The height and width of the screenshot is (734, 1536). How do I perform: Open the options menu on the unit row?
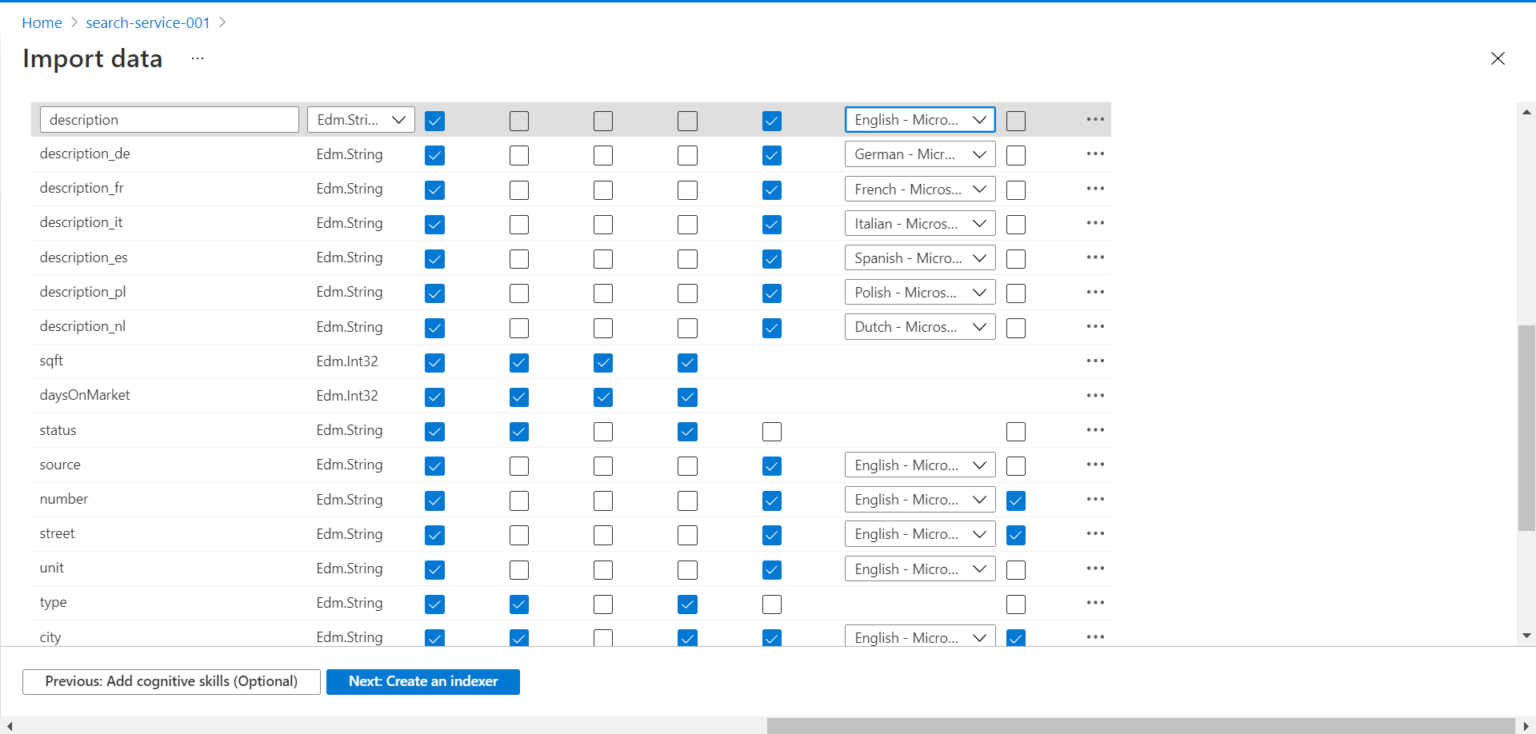pyautogui.click(x=1095, y=568)
